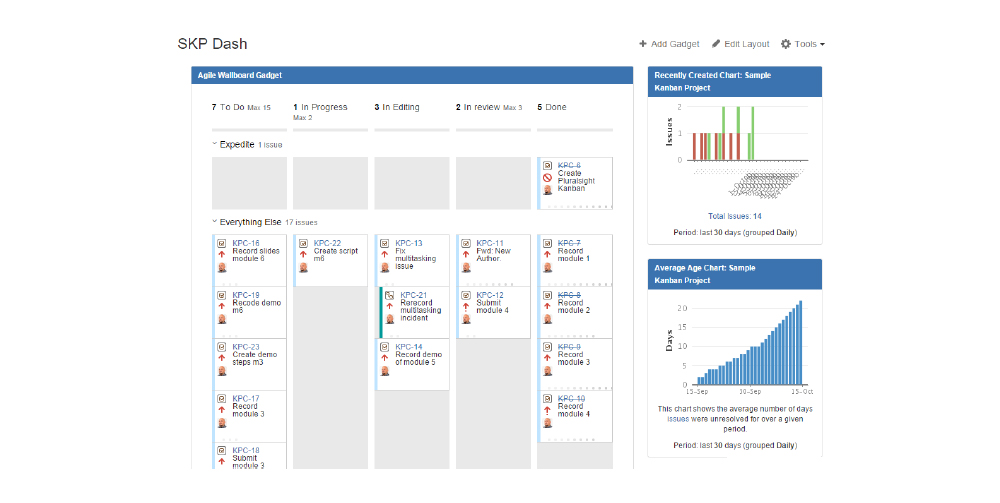This screenshot has width=1000, height=503.
Task: Open the Total Issues: 14 link
Action: (x=735, y=216)
